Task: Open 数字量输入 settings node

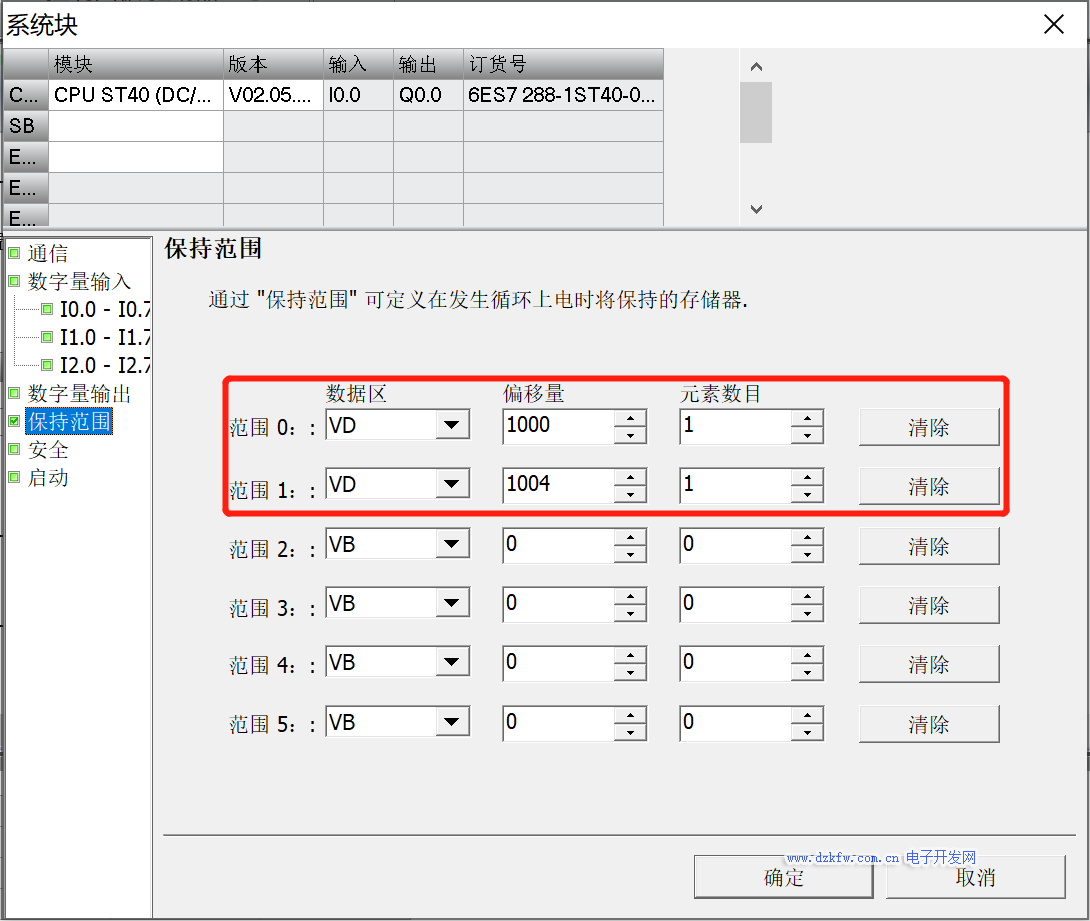Action: click(x=79, y=282)
